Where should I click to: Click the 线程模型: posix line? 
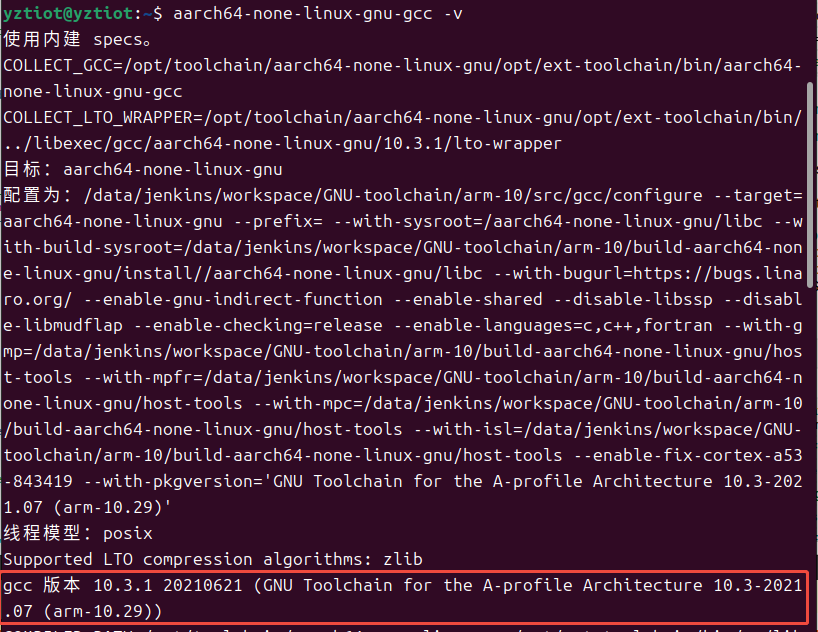tap(78, 533)
